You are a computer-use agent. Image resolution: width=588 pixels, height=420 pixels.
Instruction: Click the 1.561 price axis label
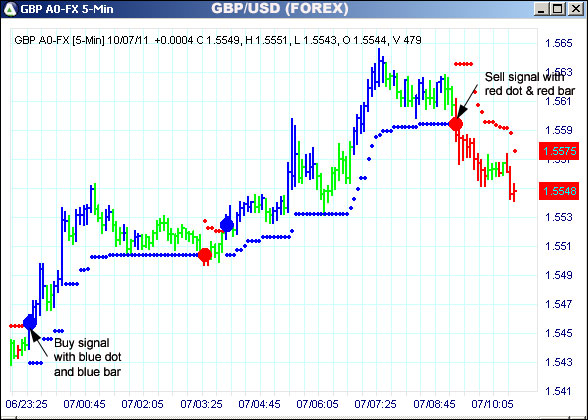(559, 101)
